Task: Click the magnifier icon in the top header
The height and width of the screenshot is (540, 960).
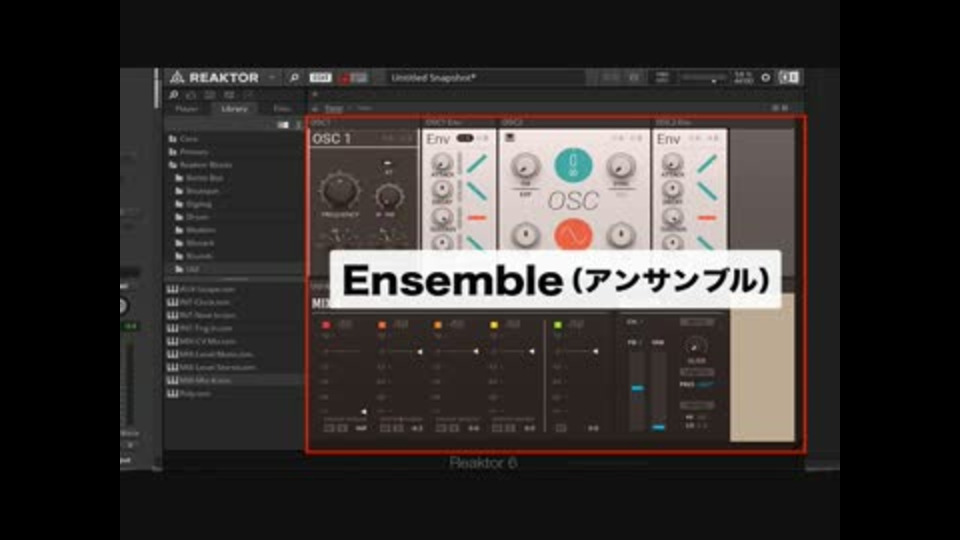Action: 294,78
